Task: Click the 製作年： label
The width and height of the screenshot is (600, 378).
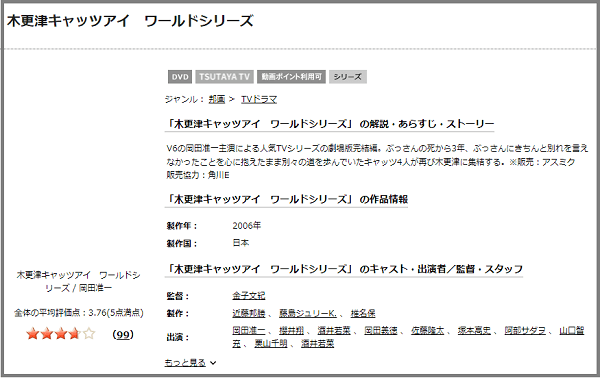Action: point(182,226)
